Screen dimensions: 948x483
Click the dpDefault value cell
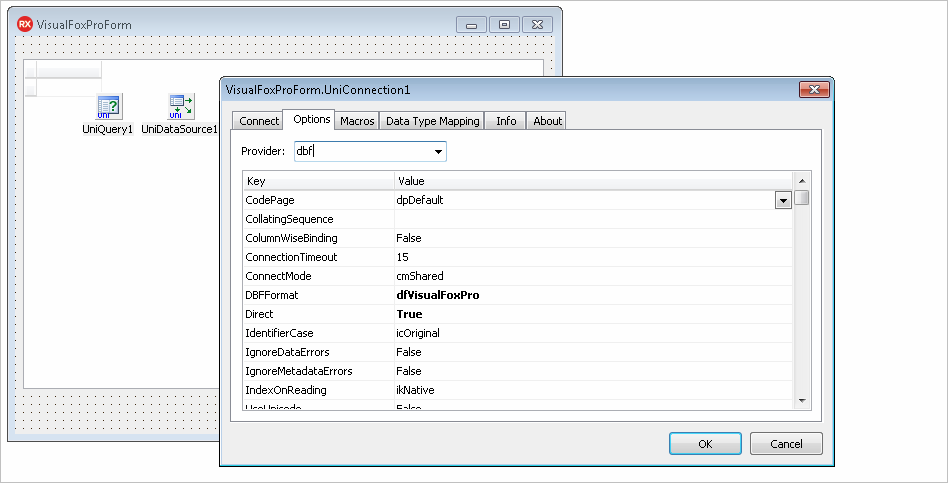584,200
